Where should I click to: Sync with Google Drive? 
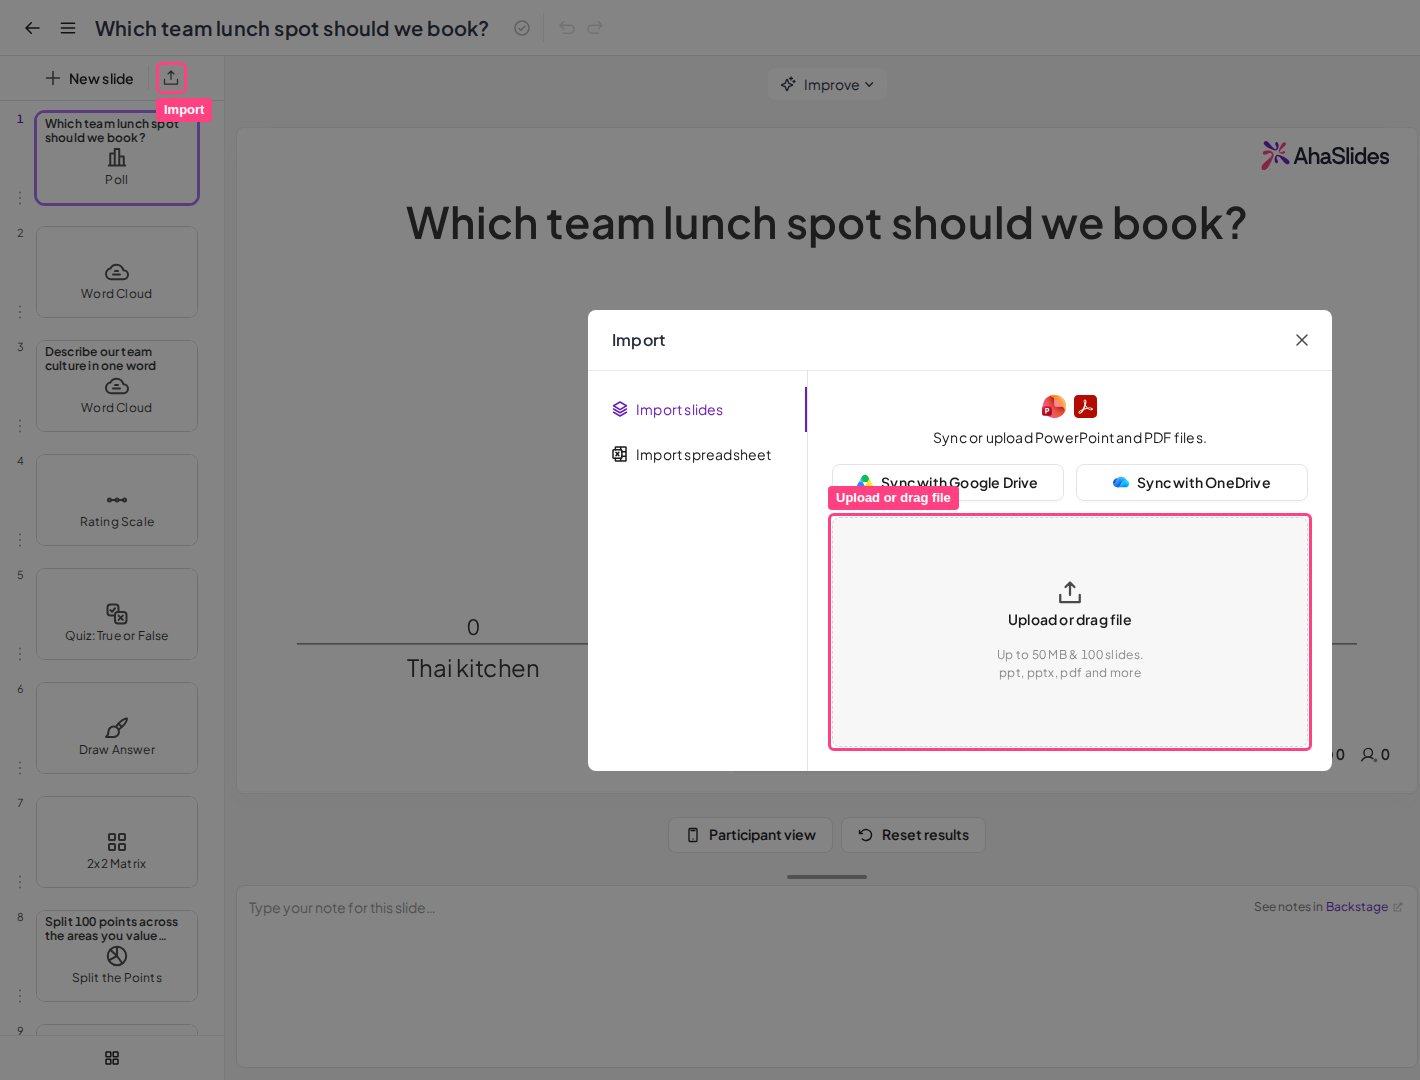click(948, 483)
